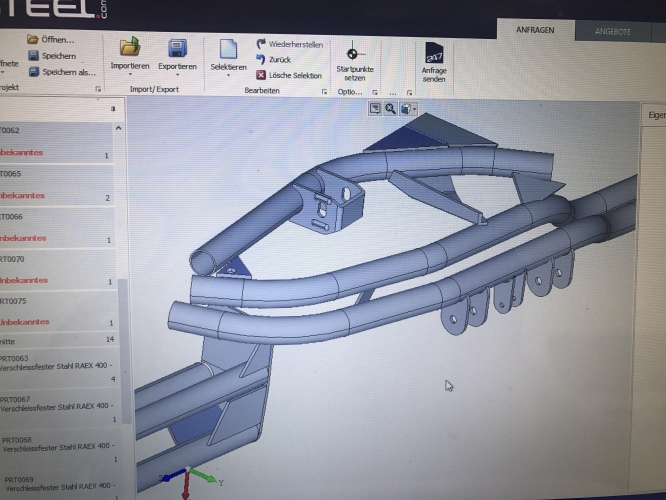This screenshot has width=666, height=500.
Task: Click the Lösche Selektion red X icon
Action: pyautogui.click(x=262, y=74)
